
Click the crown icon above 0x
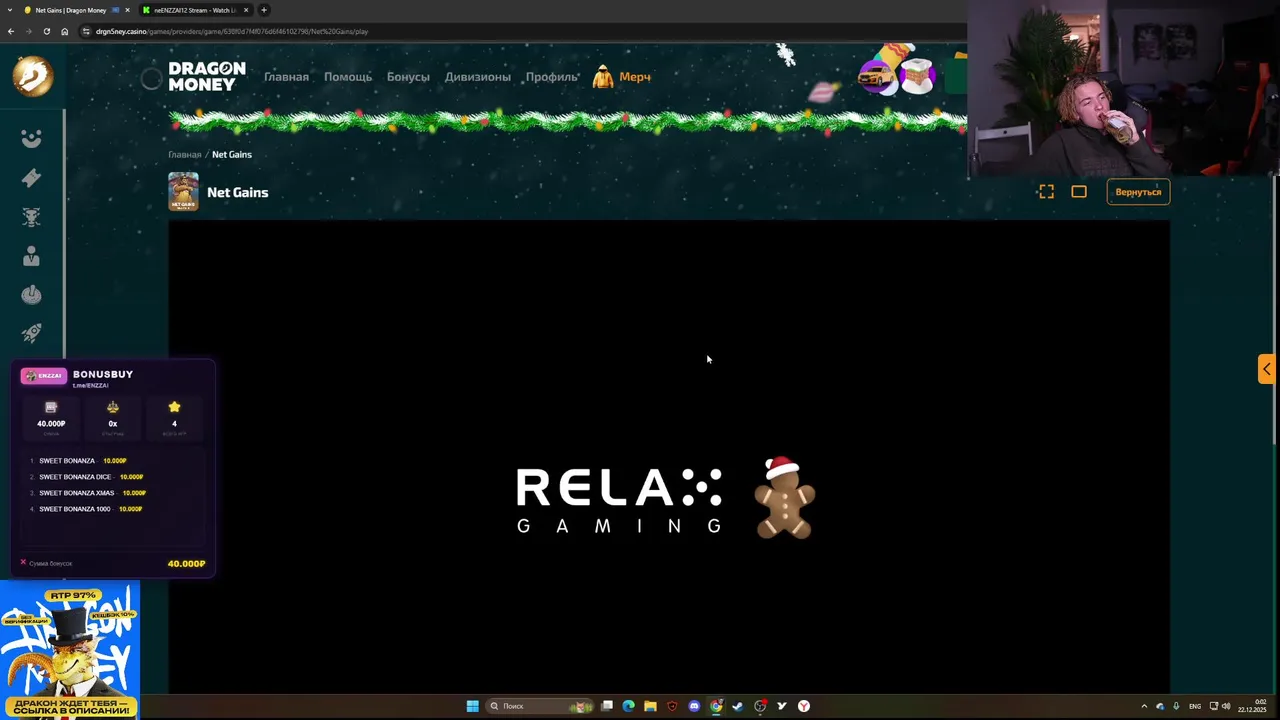coord(113,407)
